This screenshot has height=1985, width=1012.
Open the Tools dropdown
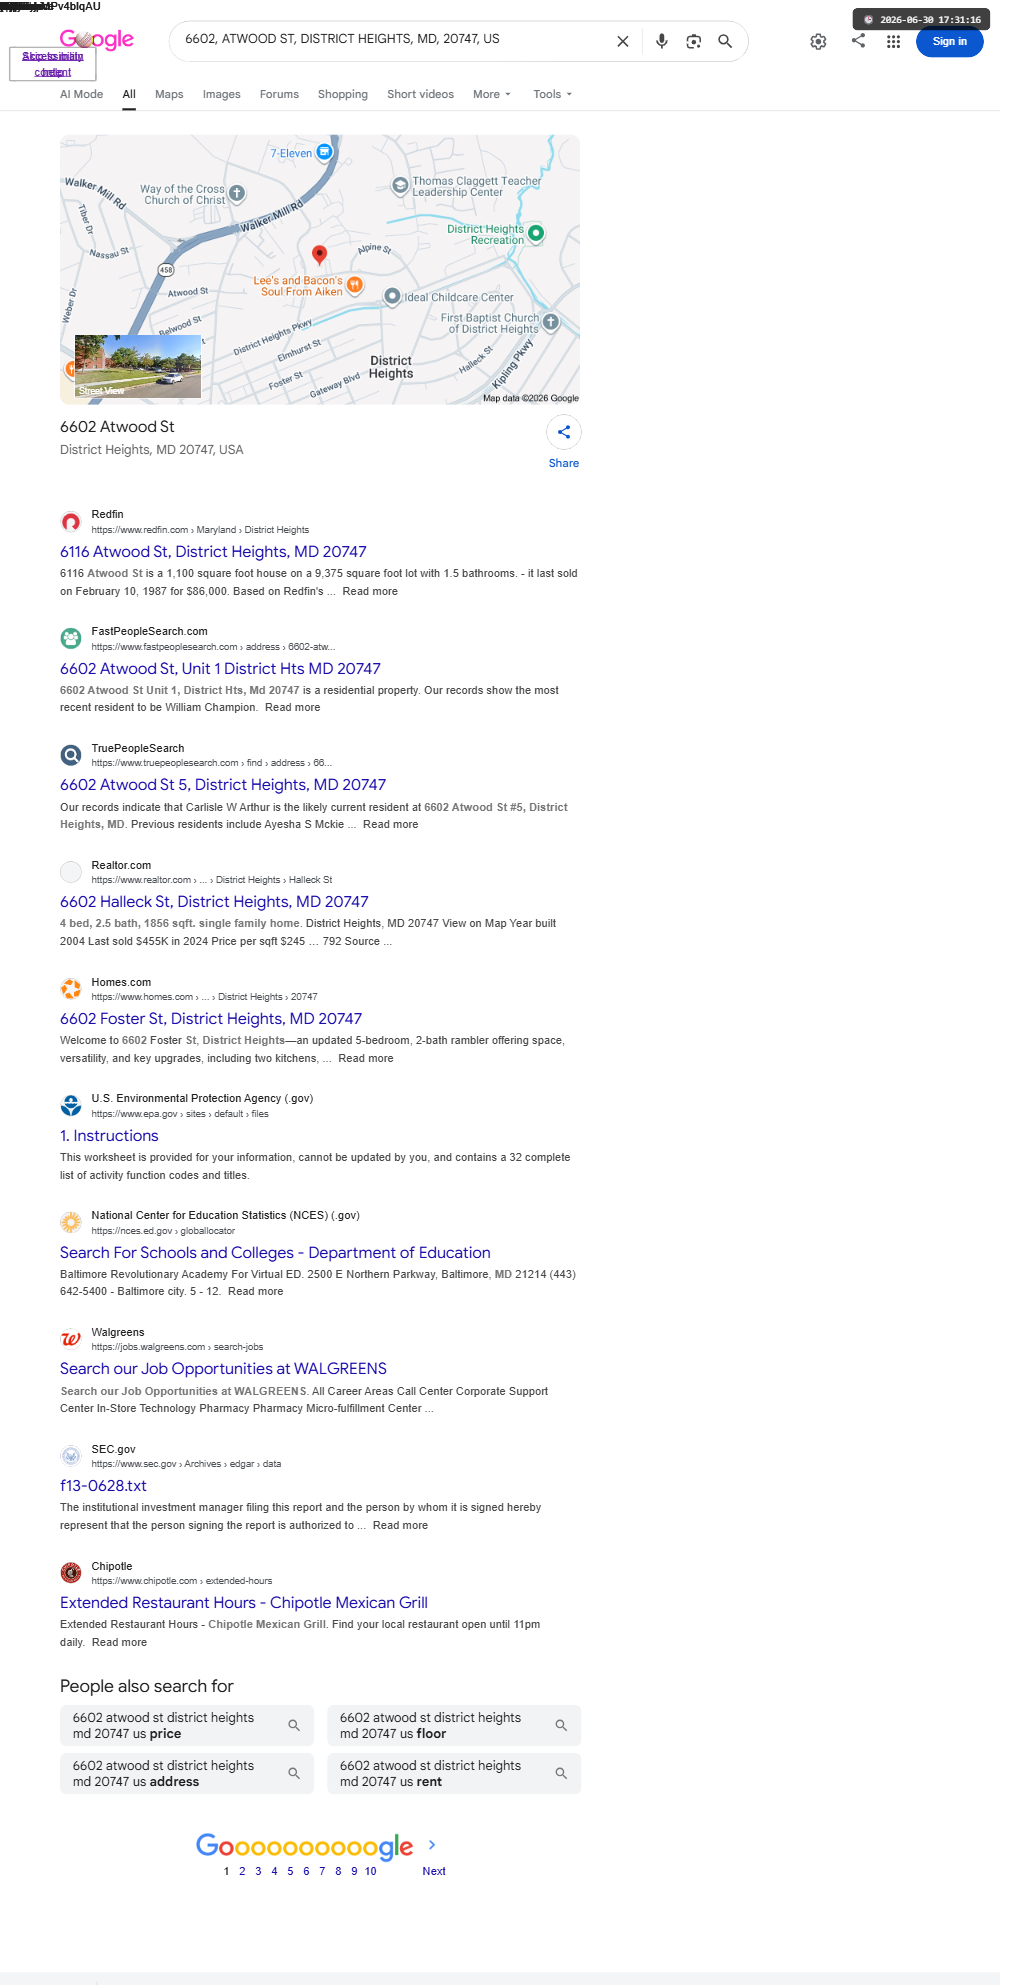(553, 94)
